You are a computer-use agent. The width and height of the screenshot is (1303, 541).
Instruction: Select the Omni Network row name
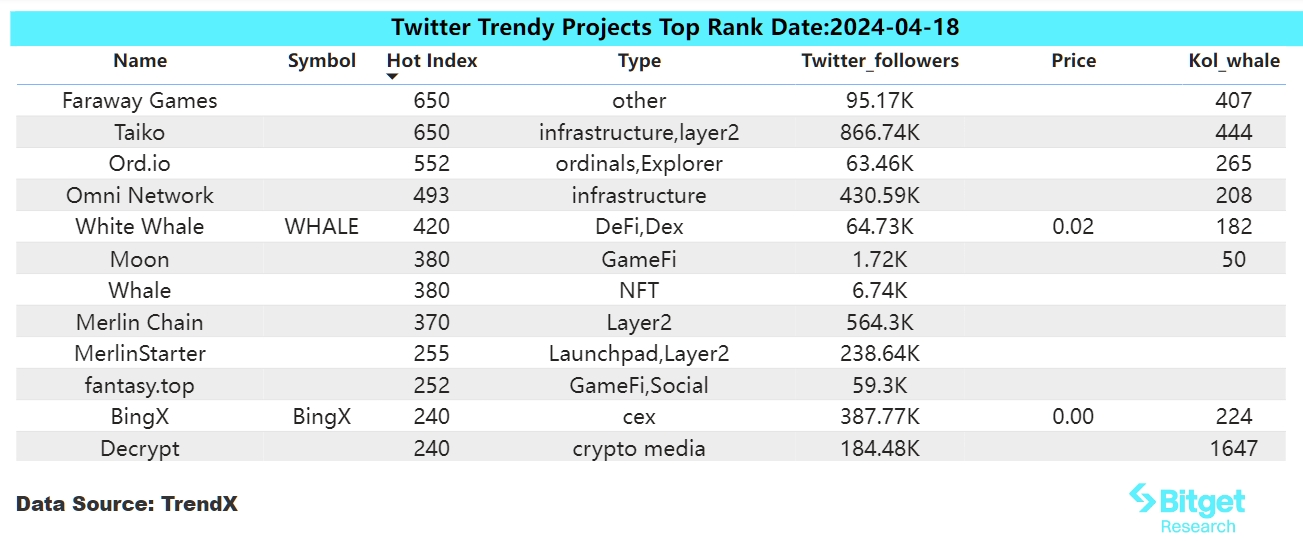tap(140, 195)
